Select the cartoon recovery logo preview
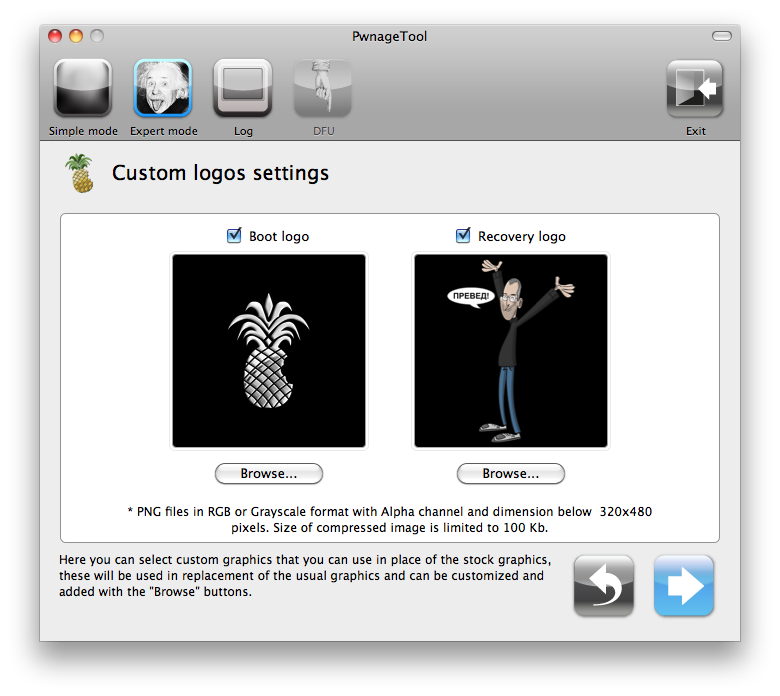 (x=511, y=351)
